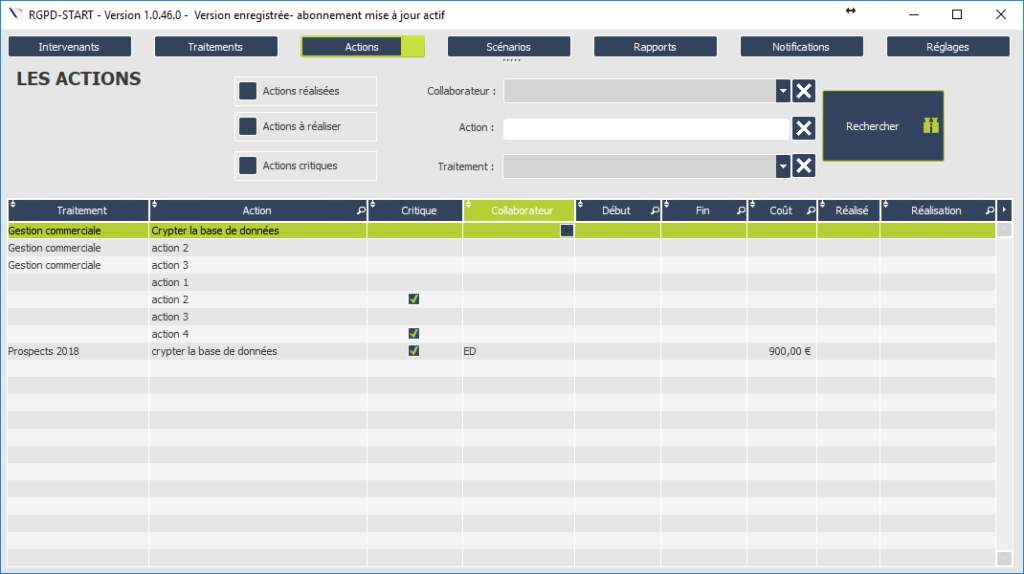Sort by the Collaborateur column header

(x=519, y=210)
